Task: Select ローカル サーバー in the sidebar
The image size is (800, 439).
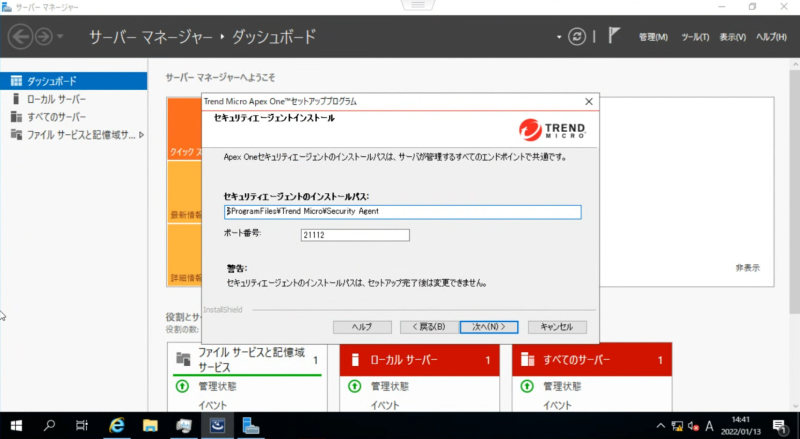Action: pyautogui.click(x=73, y=99)
